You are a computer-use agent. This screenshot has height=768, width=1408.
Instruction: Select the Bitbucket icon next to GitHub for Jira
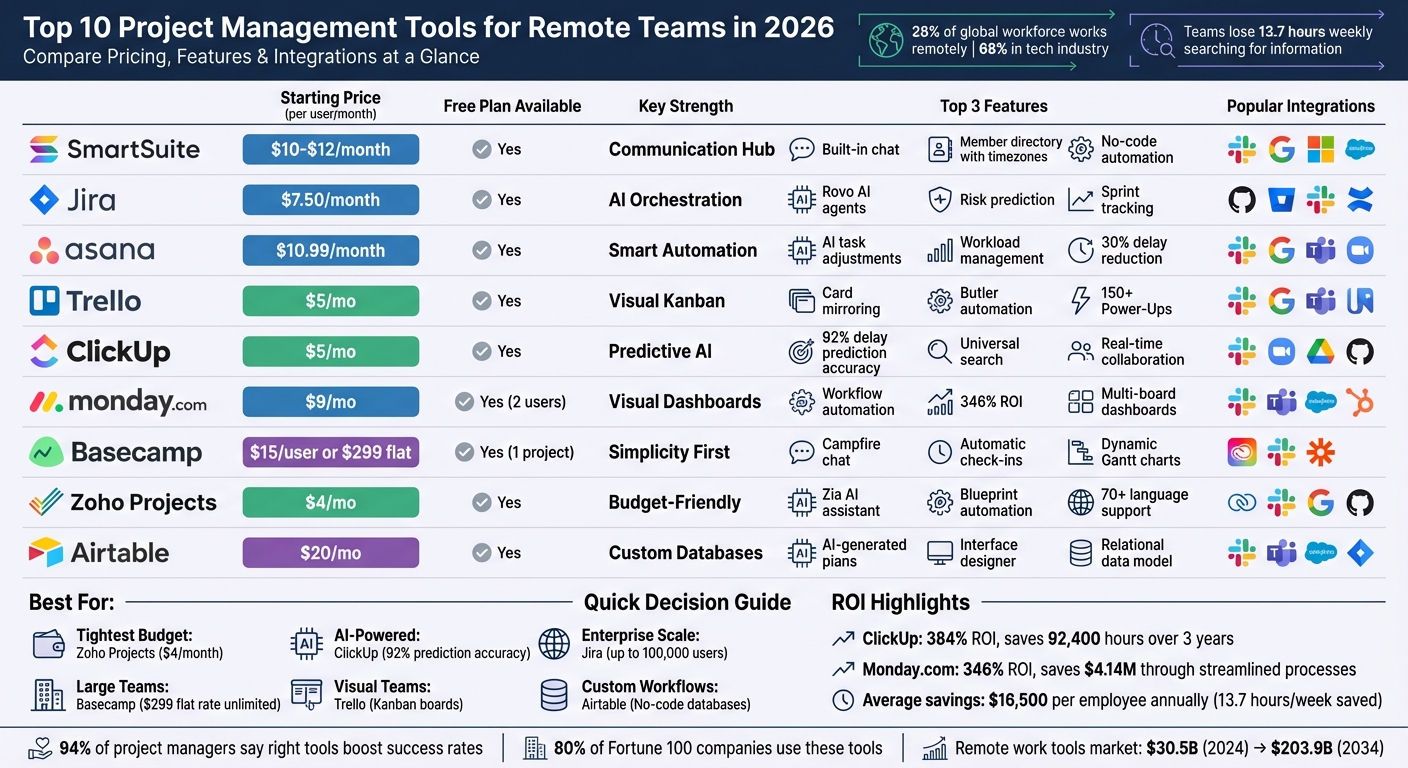coord(1282,199)
